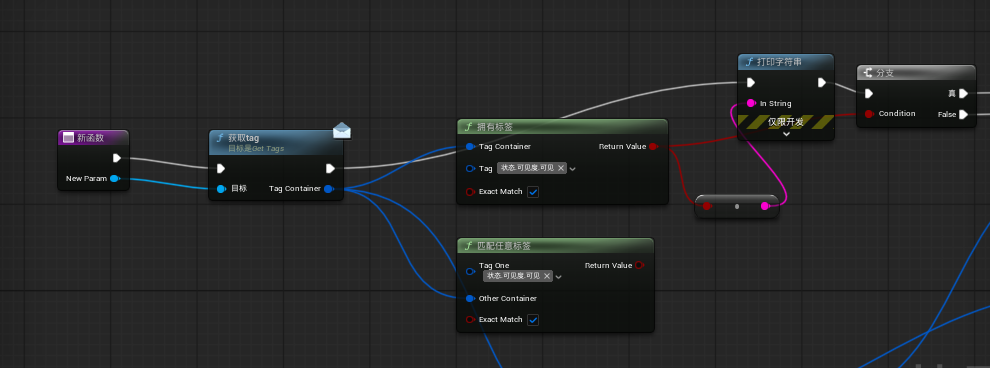This screenshot has height=368, width=990.
Task: Open the Tag One dropdown on 匹配任意标签
Action: [558, 276]
